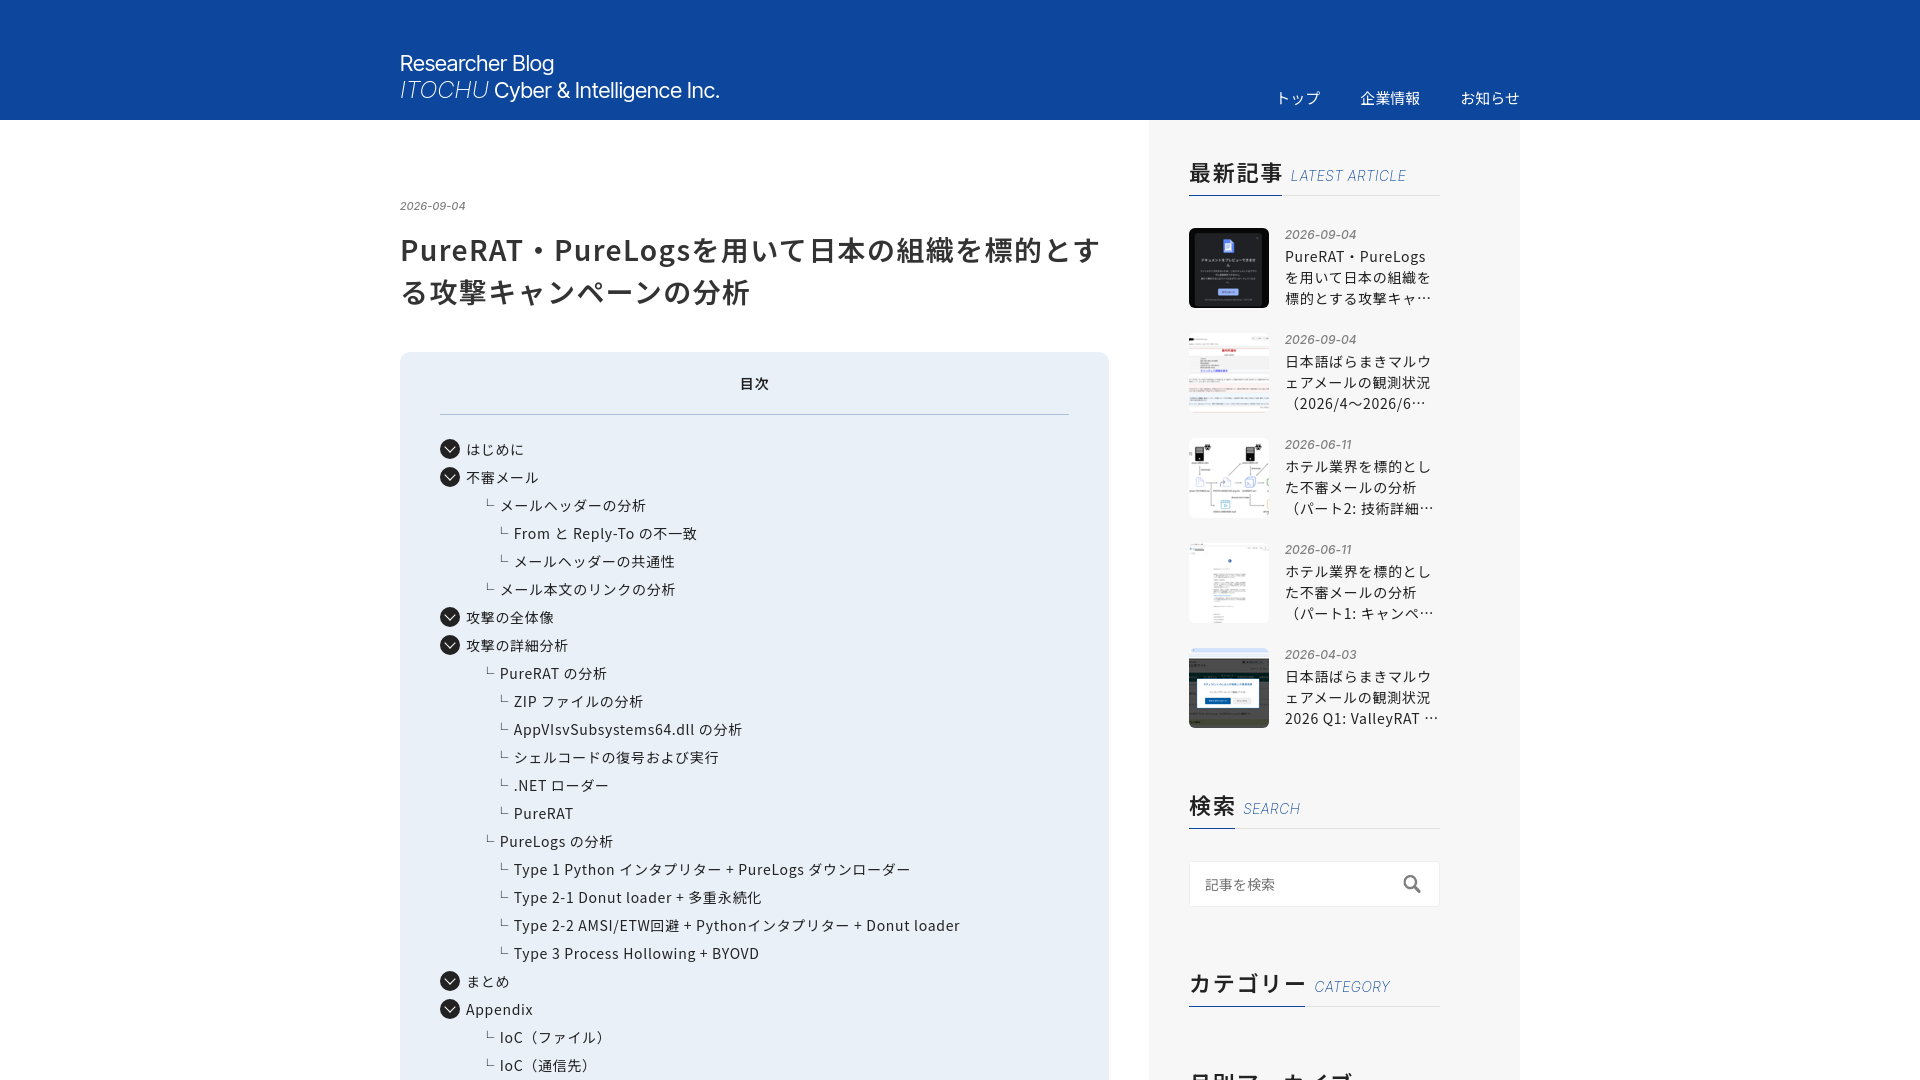
Task: Jump to 不審メール section
Action: [x=502, y=477]
